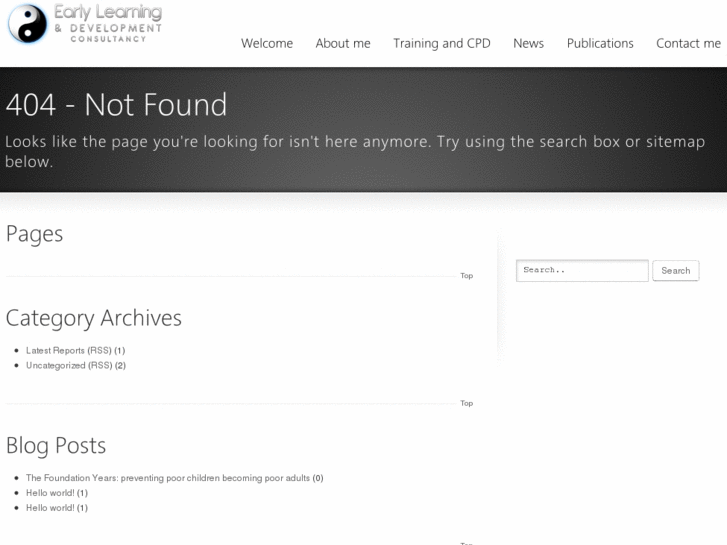Image resolution: width=727 pixels, height=545 pixels.
Task: Click the yin-yang logo icon
Action: [28, 24]
